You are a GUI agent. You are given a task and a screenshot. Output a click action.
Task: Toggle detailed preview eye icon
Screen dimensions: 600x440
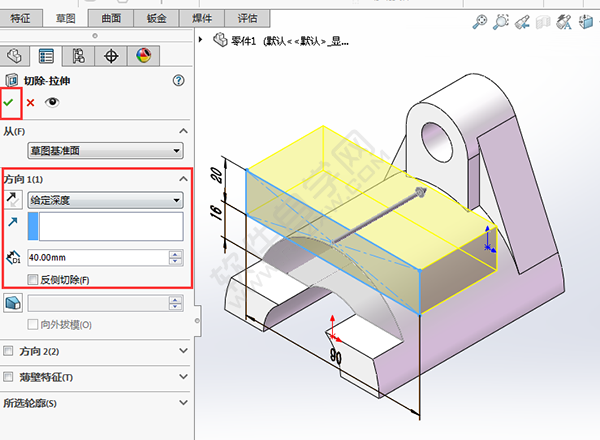[x=52, y=102]
